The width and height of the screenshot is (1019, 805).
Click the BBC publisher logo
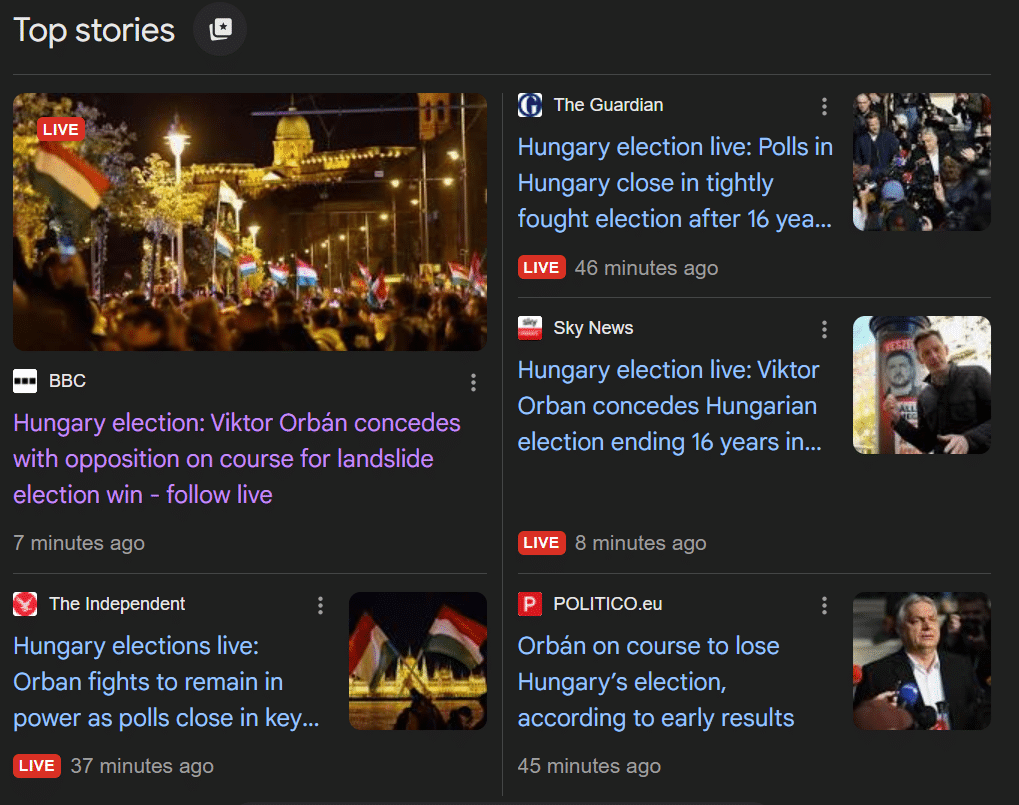click(25, 380)
